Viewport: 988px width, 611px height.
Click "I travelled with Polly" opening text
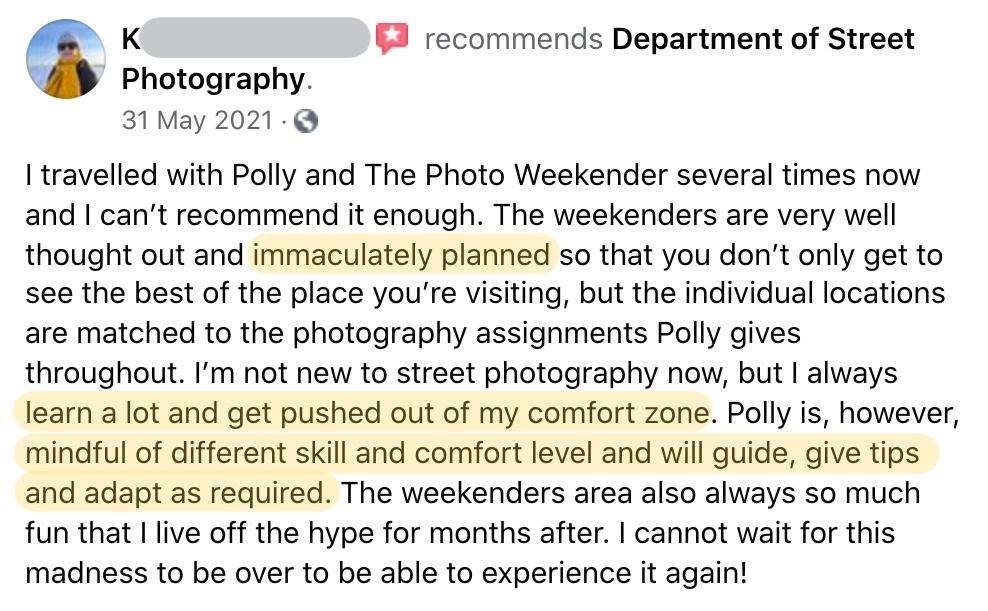click(147, 175)
